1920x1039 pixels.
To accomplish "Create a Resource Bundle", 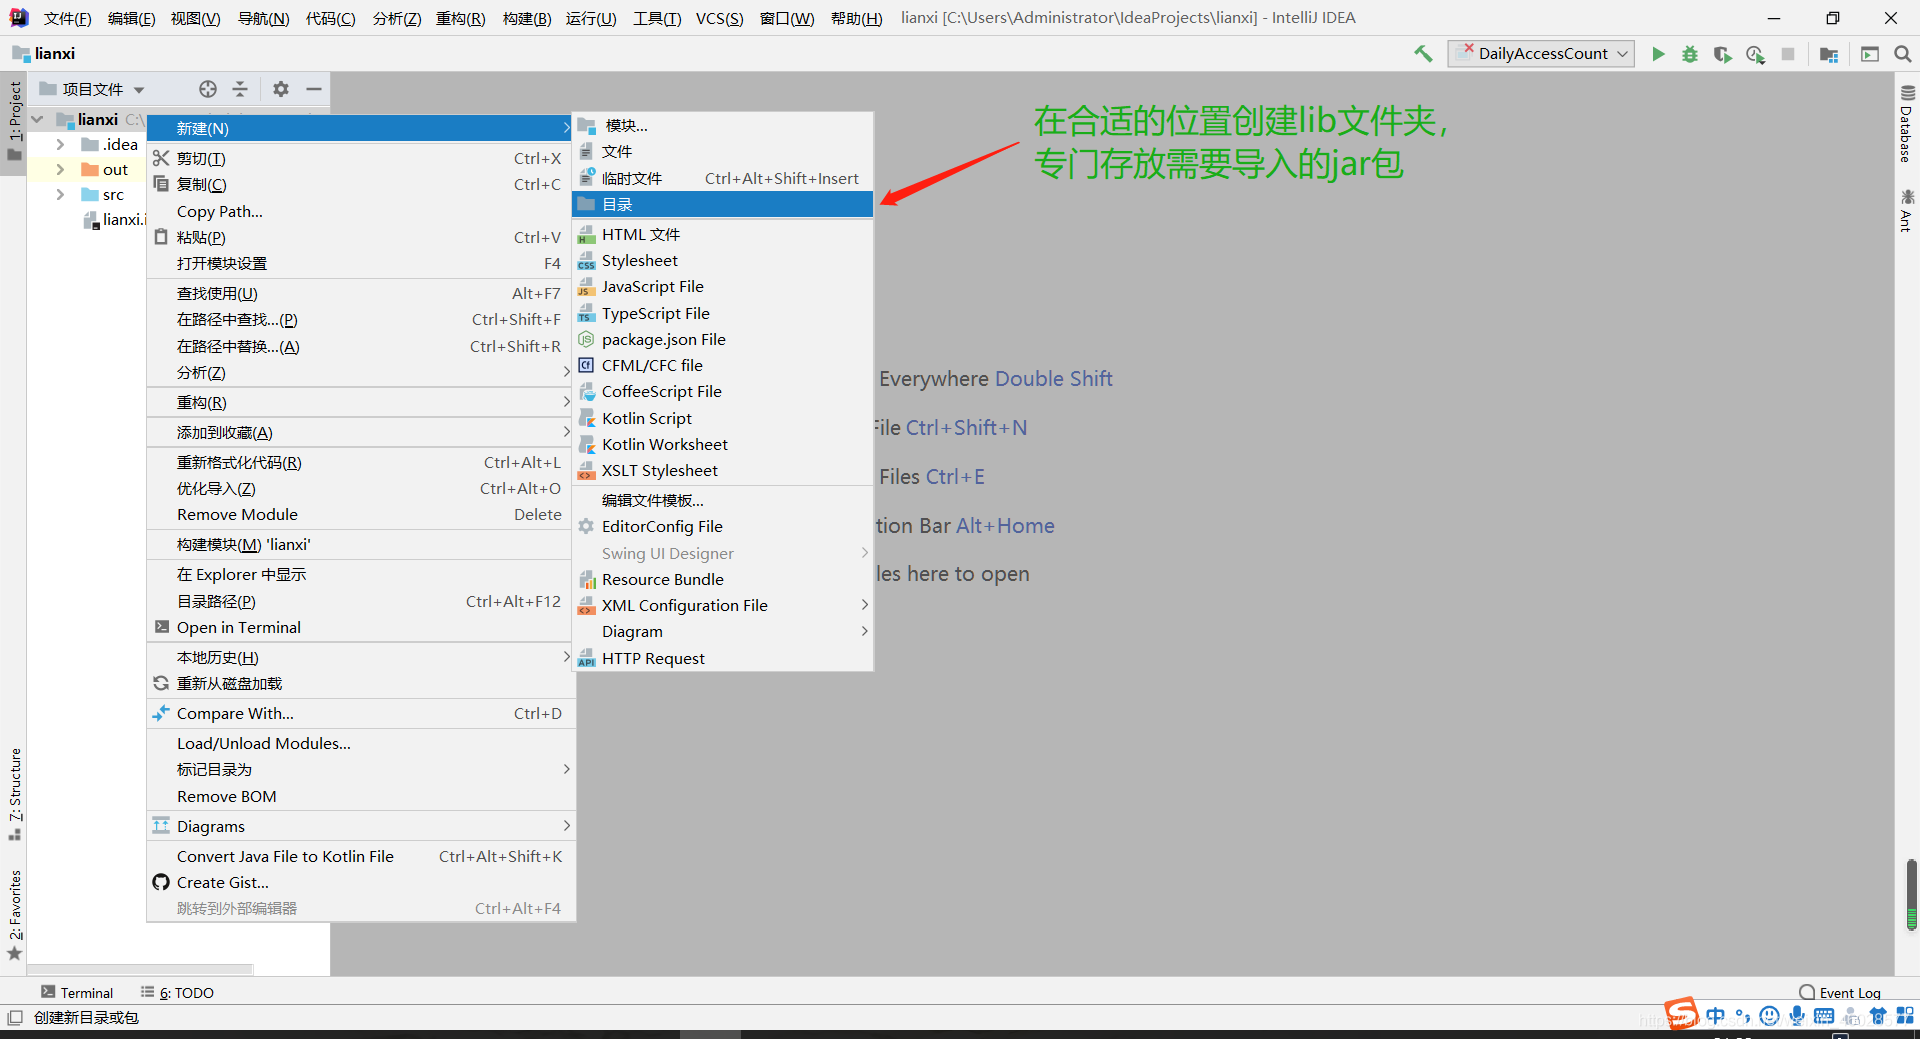I will tap(723, 580).
